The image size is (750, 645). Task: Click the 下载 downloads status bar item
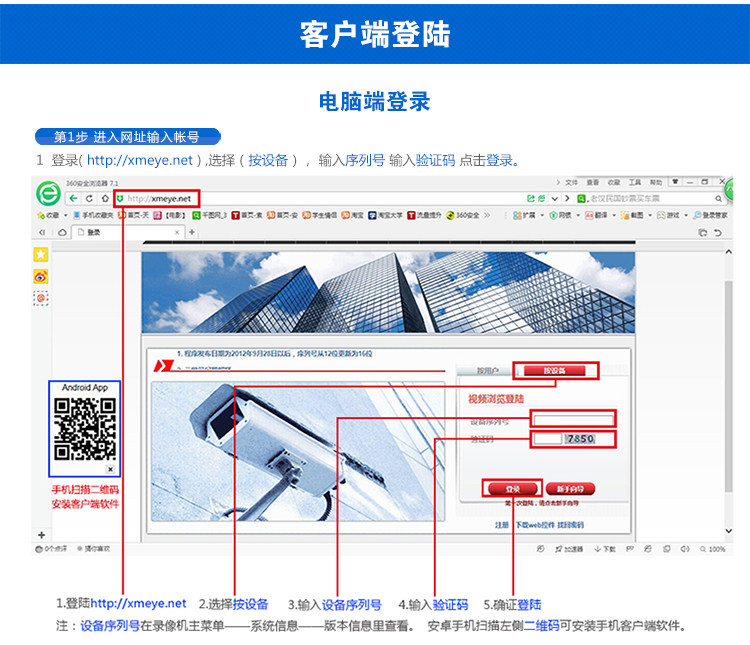point(605,549)
